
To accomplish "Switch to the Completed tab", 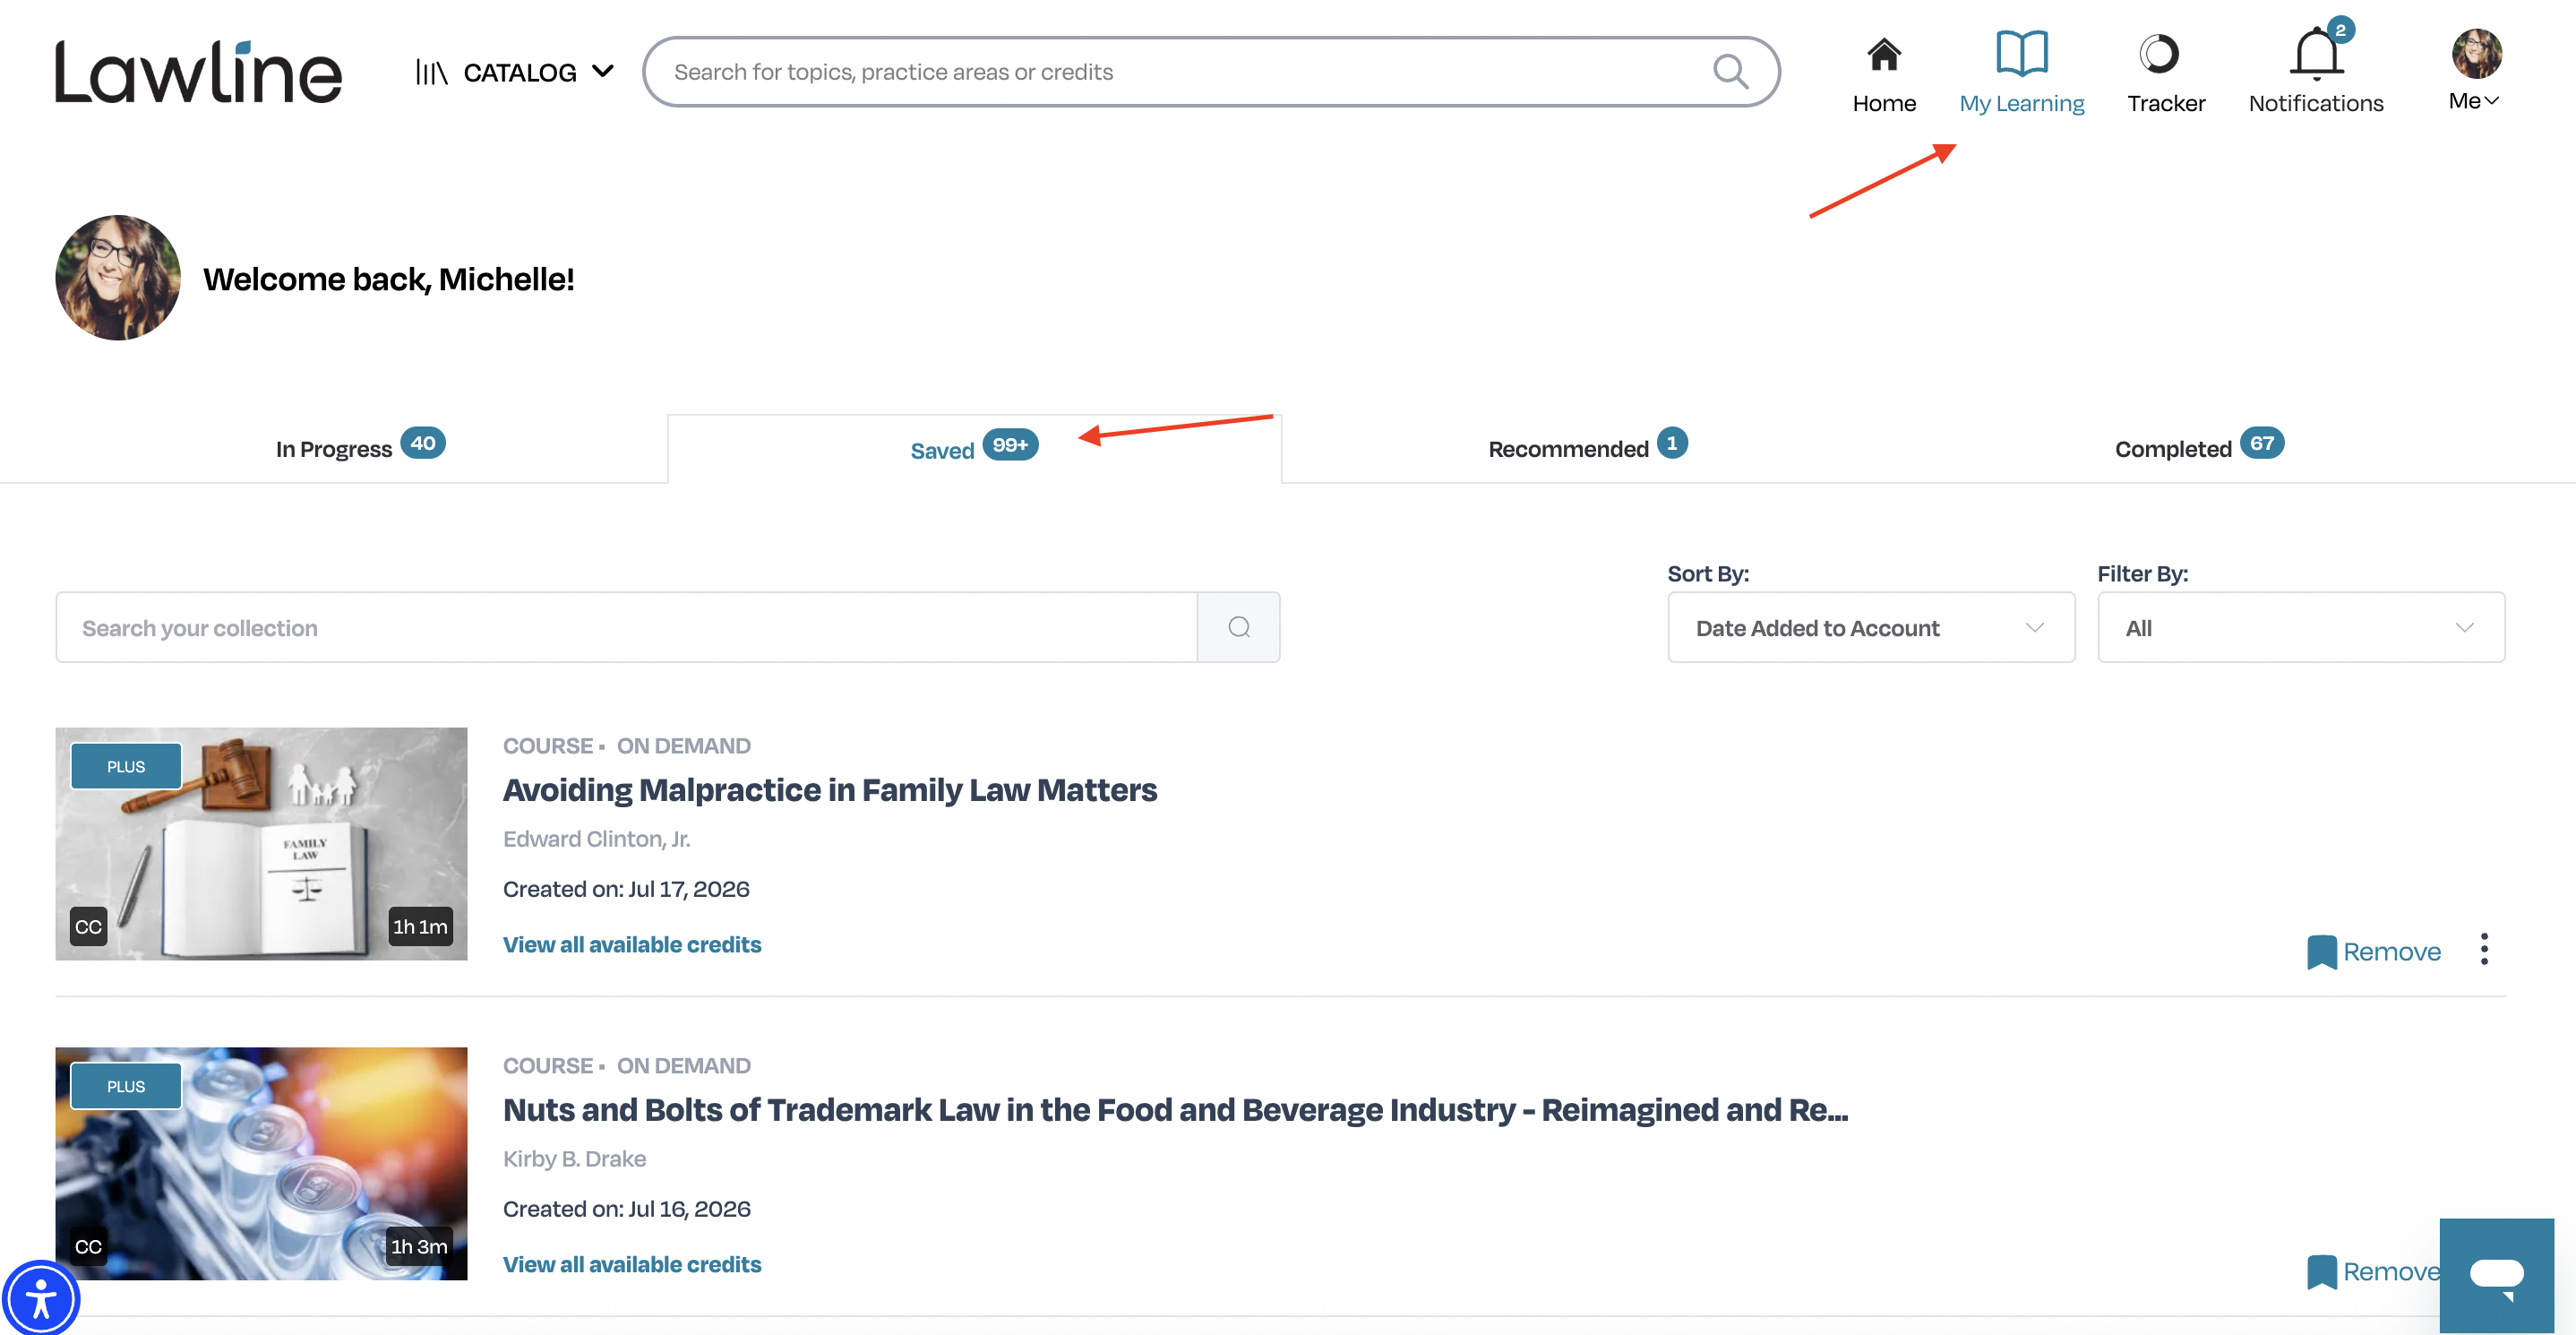I will pos(2198,447).
